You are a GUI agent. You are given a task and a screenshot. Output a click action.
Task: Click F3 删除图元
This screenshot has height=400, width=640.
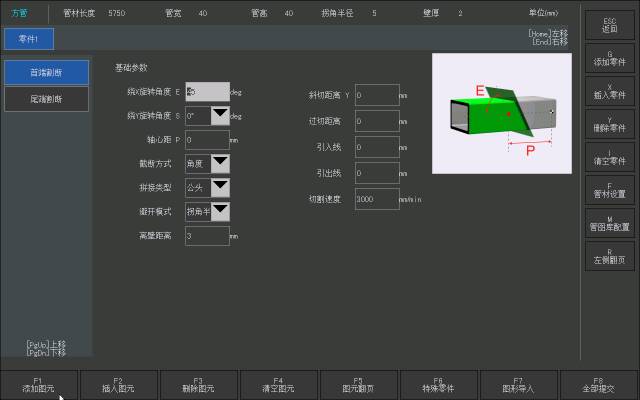(198, 385)
